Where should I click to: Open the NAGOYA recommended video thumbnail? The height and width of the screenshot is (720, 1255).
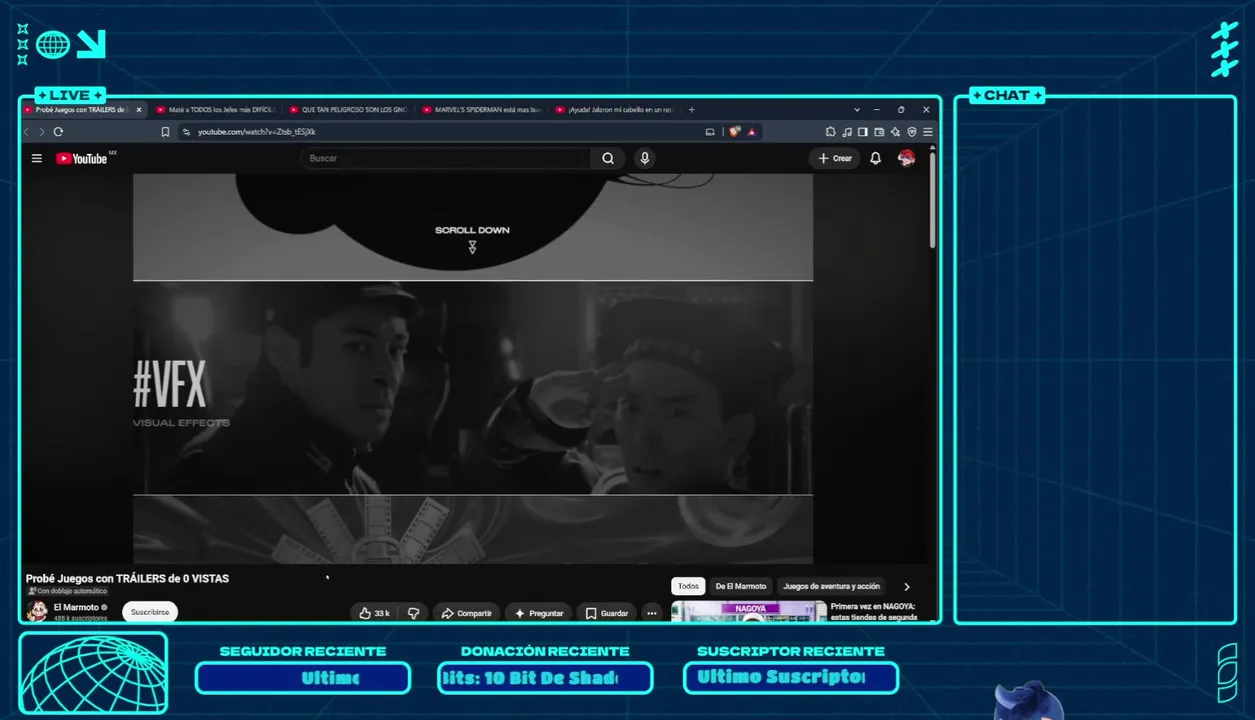749,611
